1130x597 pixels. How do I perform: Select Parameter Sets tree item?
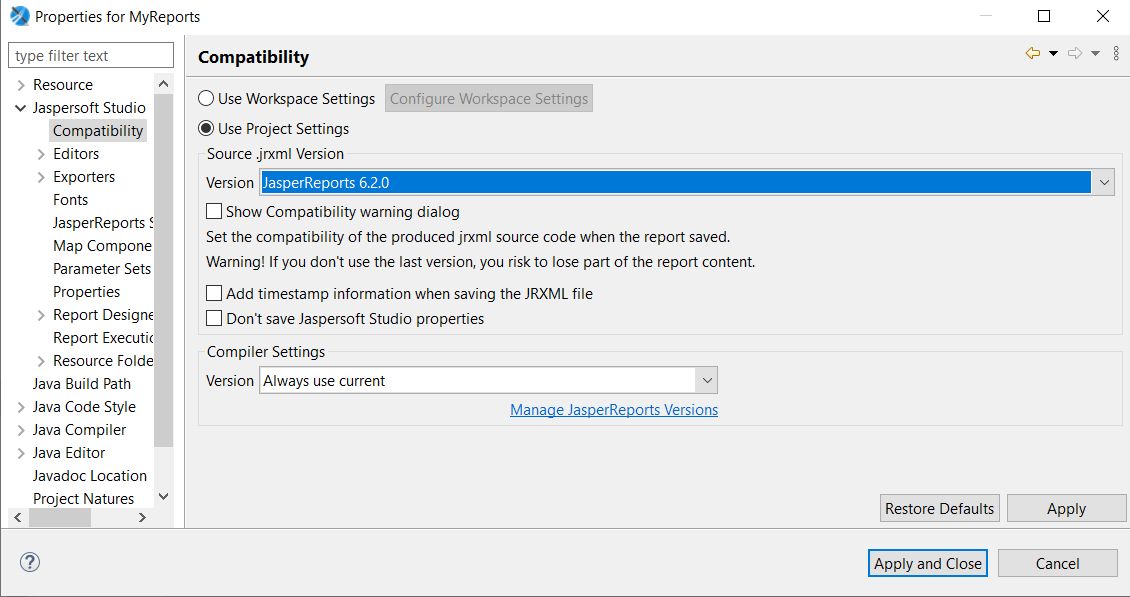[x=102, y=269]
